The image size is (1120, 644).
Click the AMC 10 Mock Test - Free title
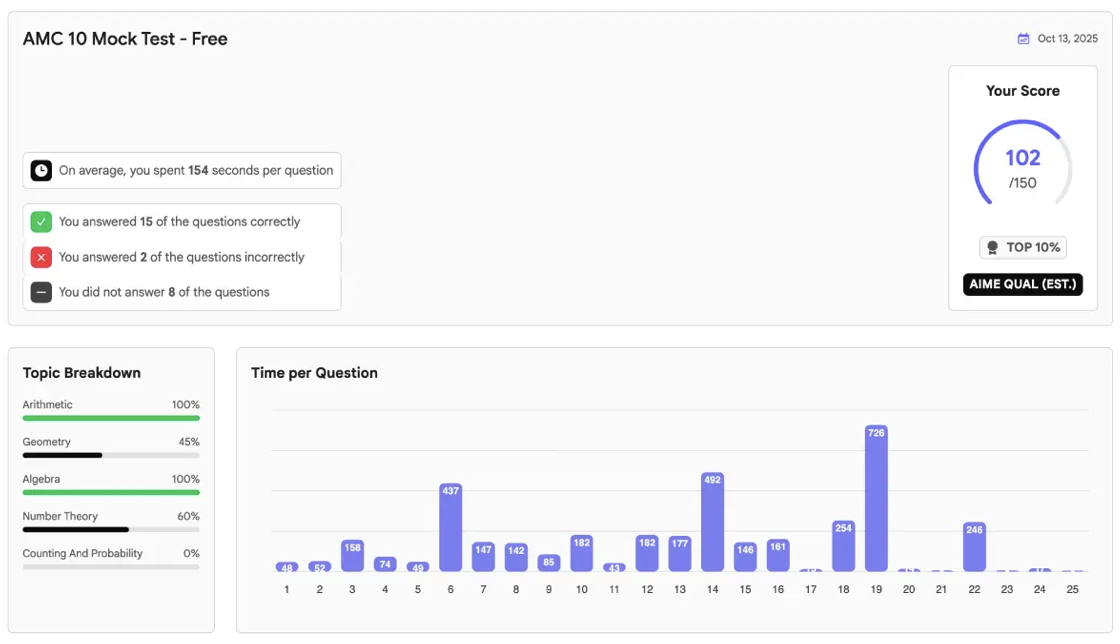coord(125,39)
